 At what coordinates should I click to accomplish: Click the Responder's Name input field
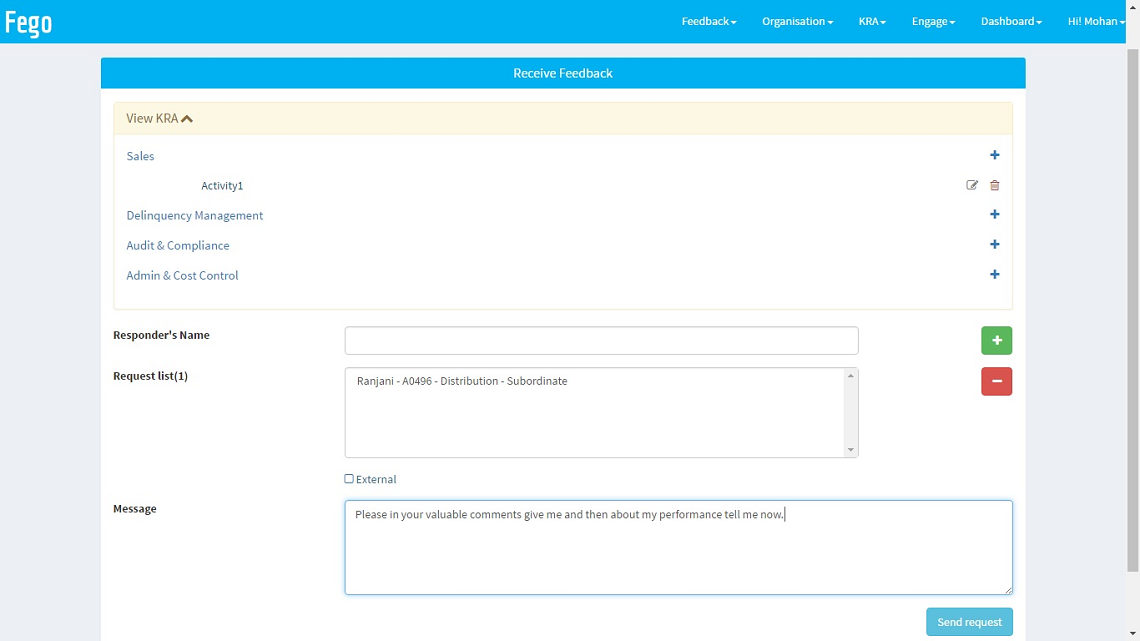pos(601,341)
